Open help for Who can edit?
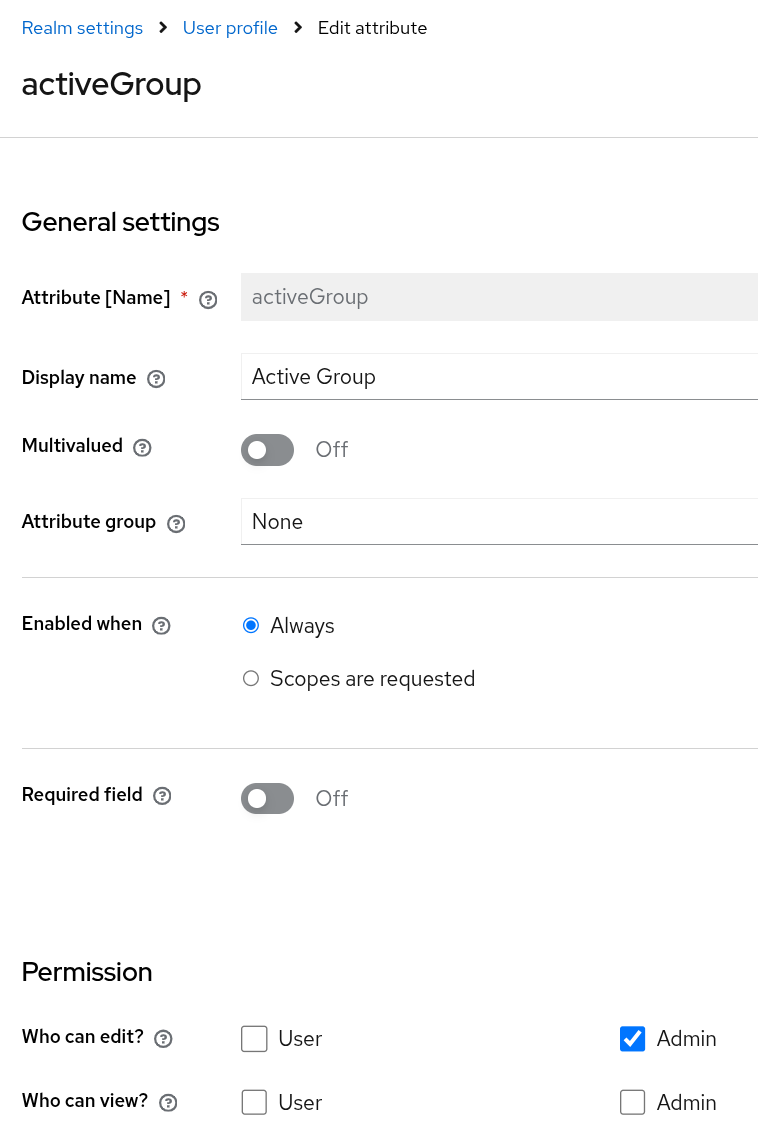 tap(163, 1039)
